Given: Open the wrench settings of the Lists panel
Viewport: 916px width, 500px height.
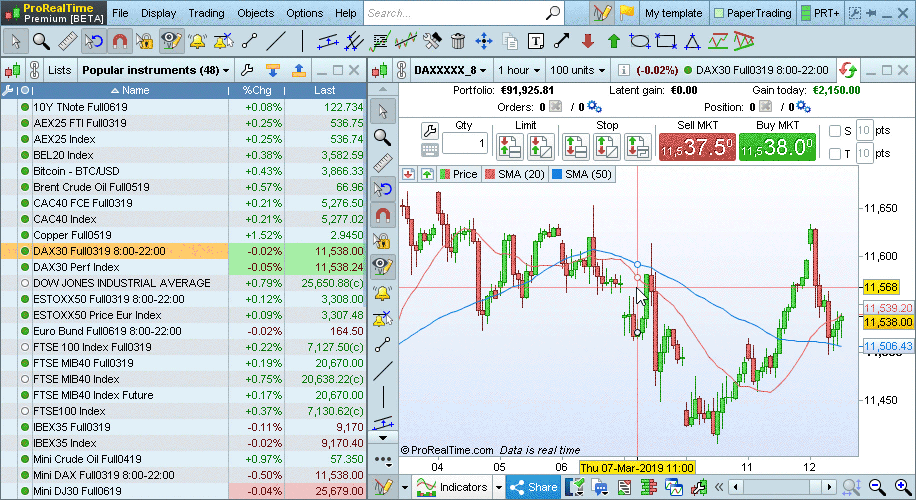Looking at the screenshot, I should point(247,71).
